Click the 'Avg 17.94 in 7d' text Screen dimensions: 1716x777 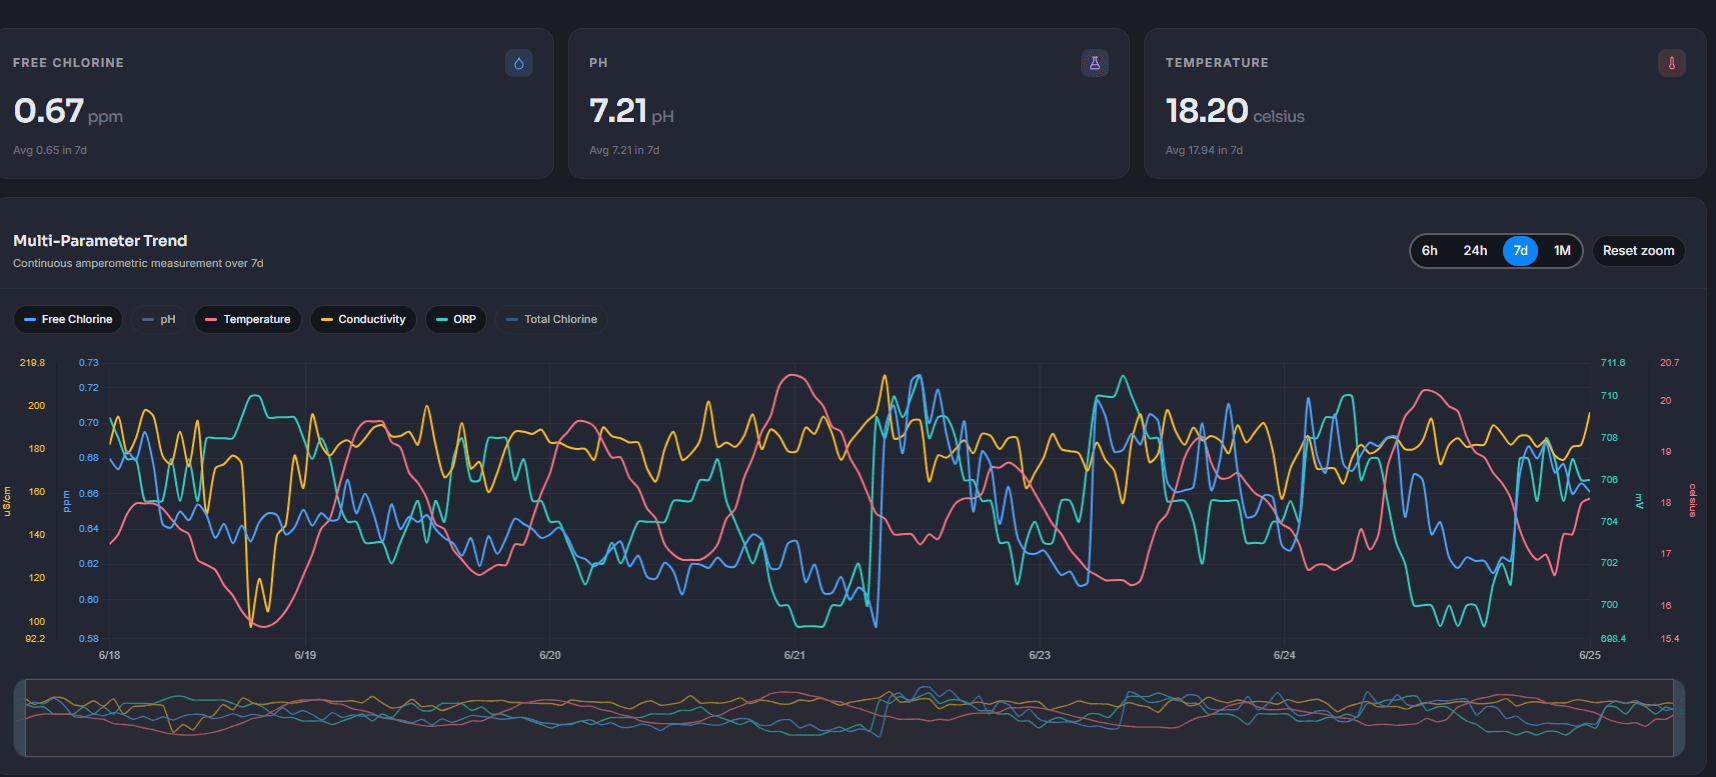[x=1204, y=150]
